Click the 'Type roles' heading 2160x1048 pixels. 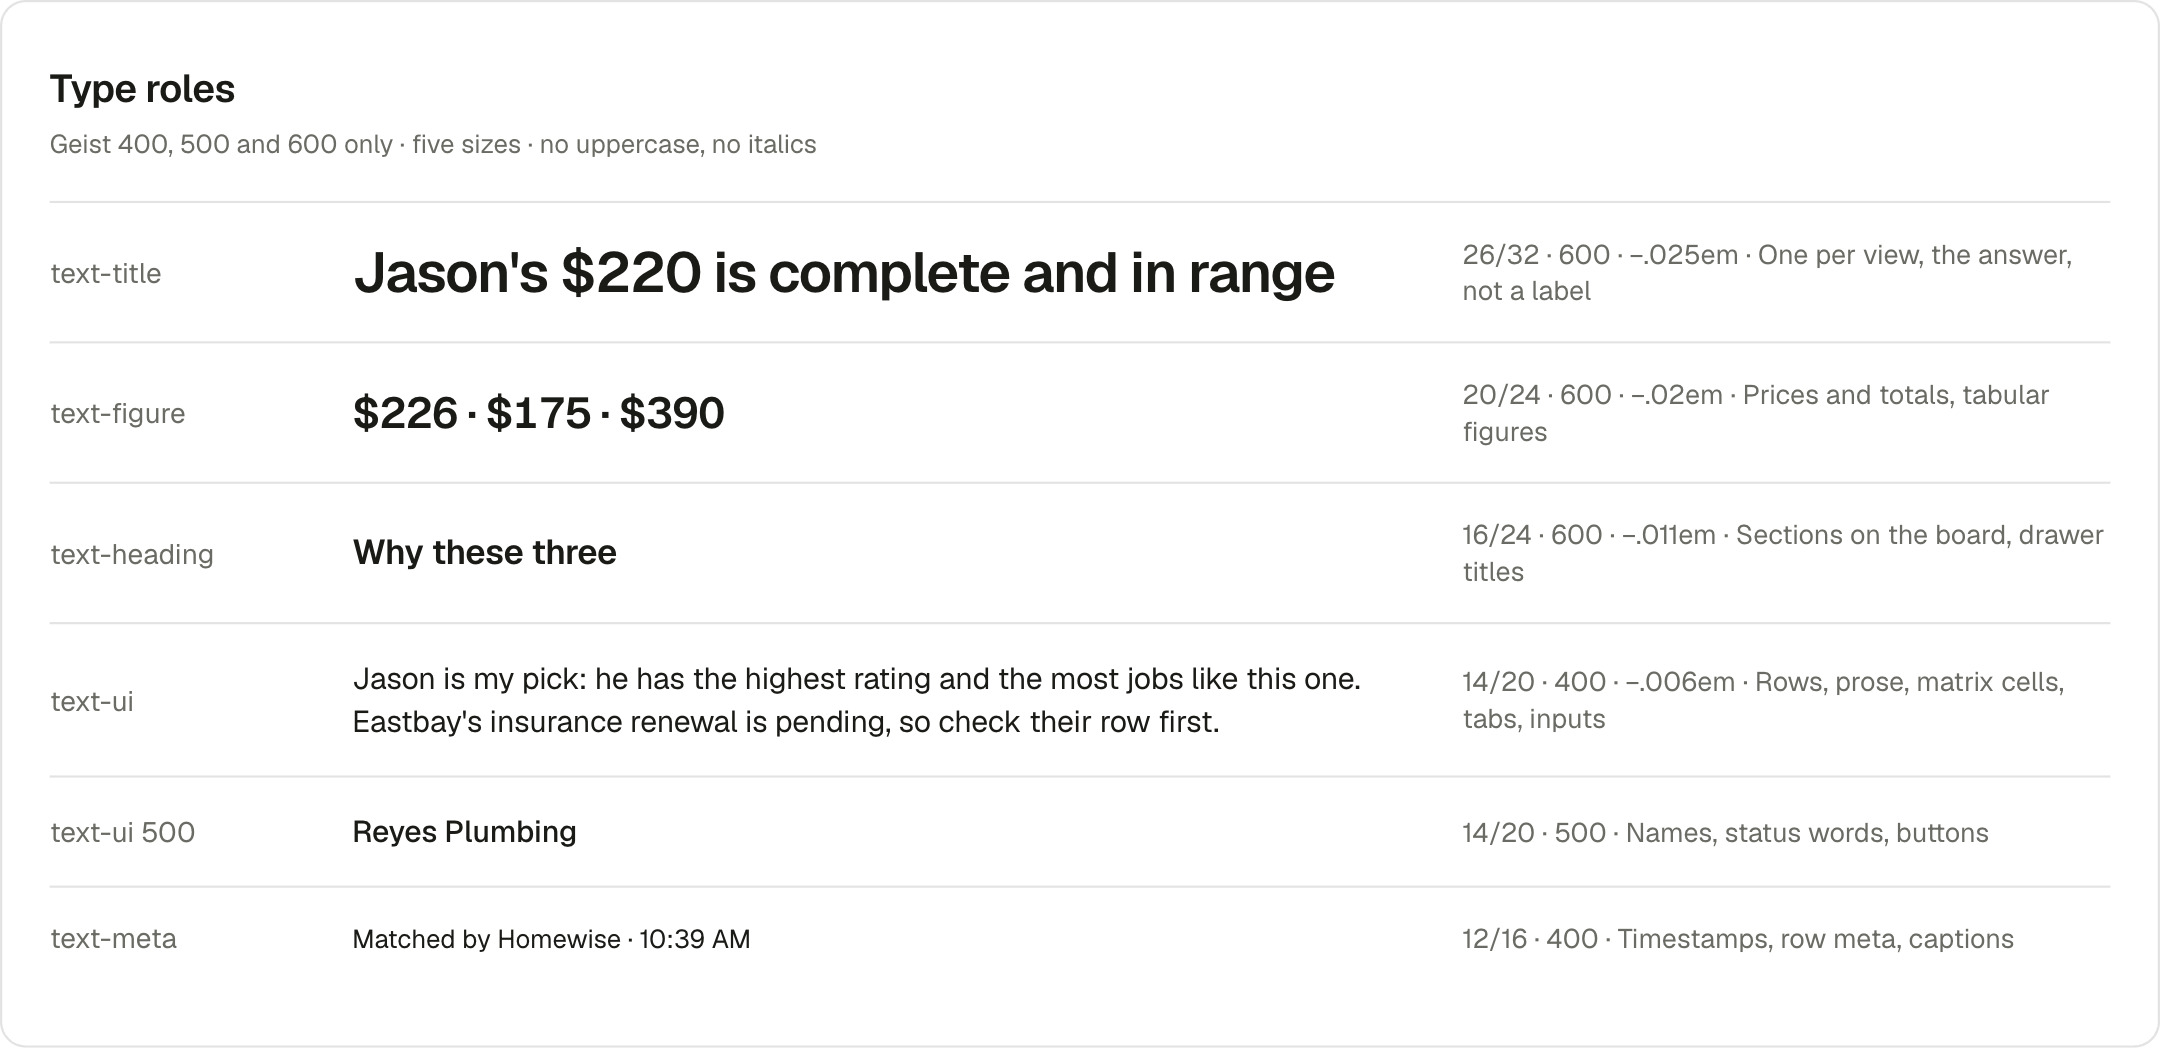142,89
